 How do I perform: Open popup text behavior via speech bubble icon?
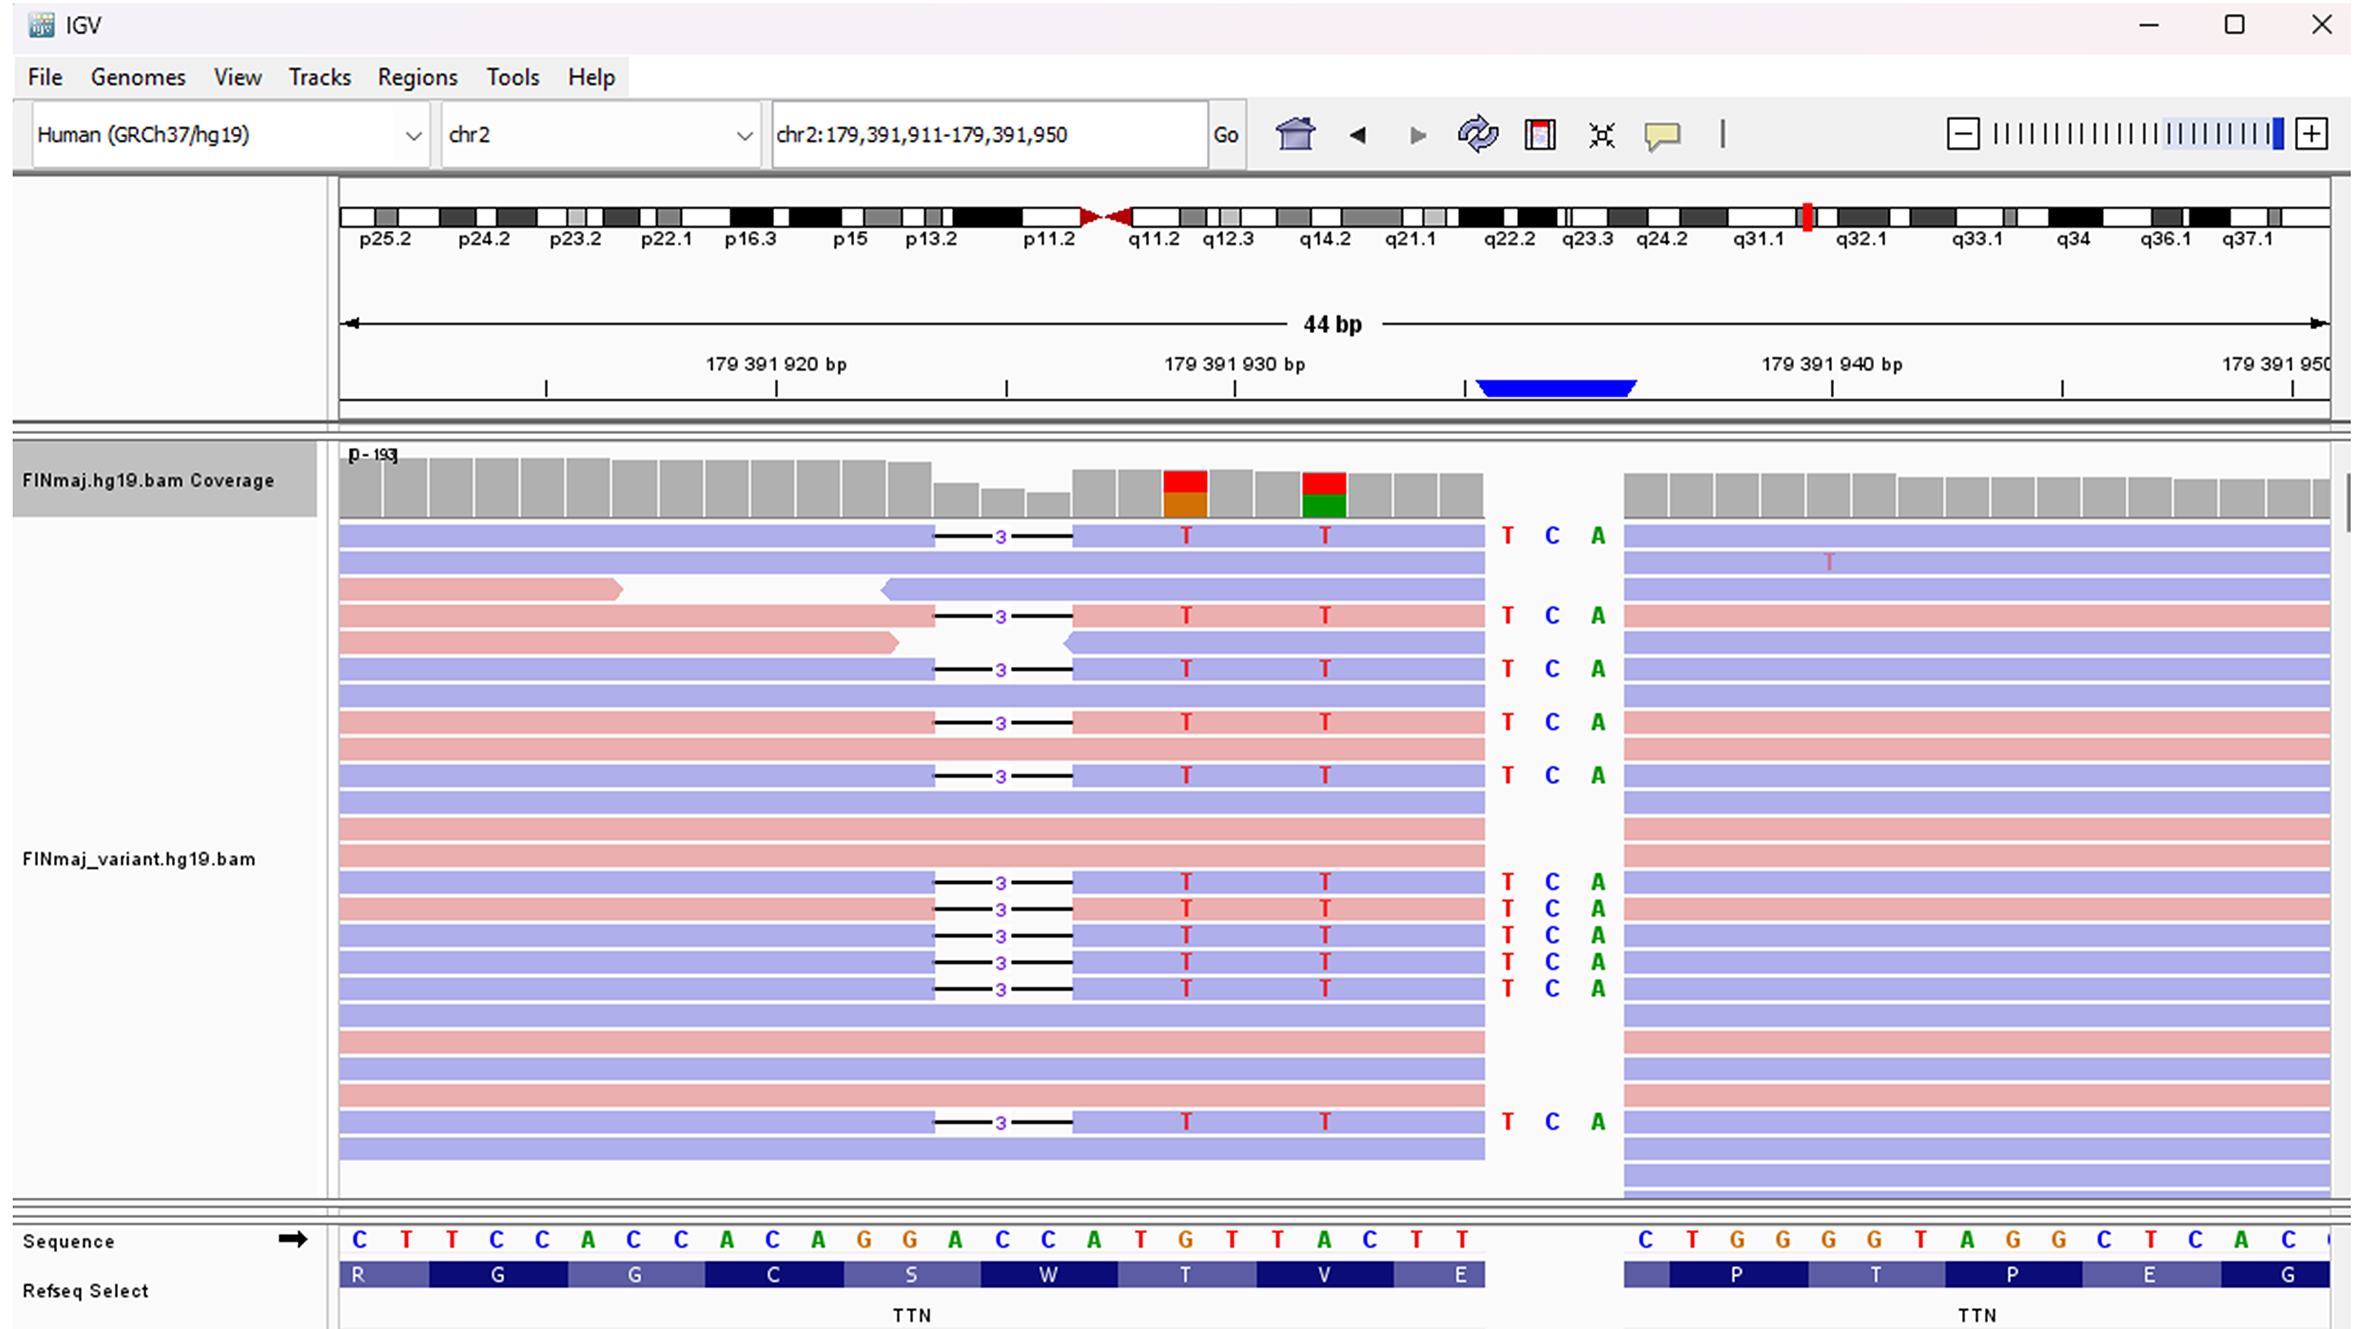(1663, 134)
